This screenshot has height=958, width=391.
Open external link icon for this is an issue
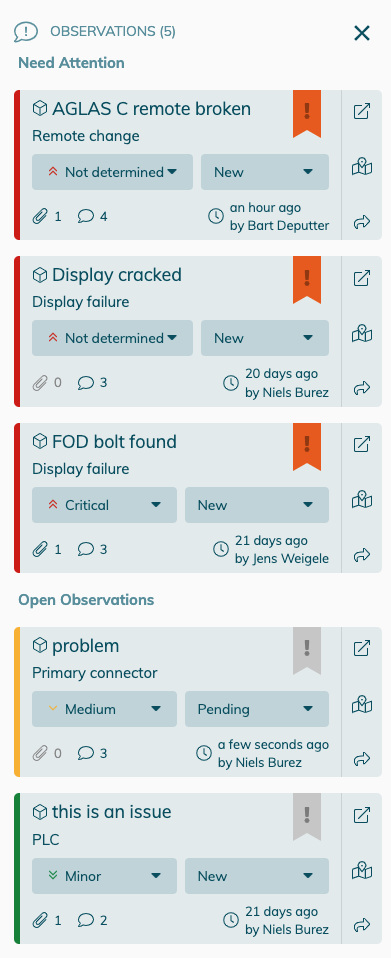[x=362, y=815]
